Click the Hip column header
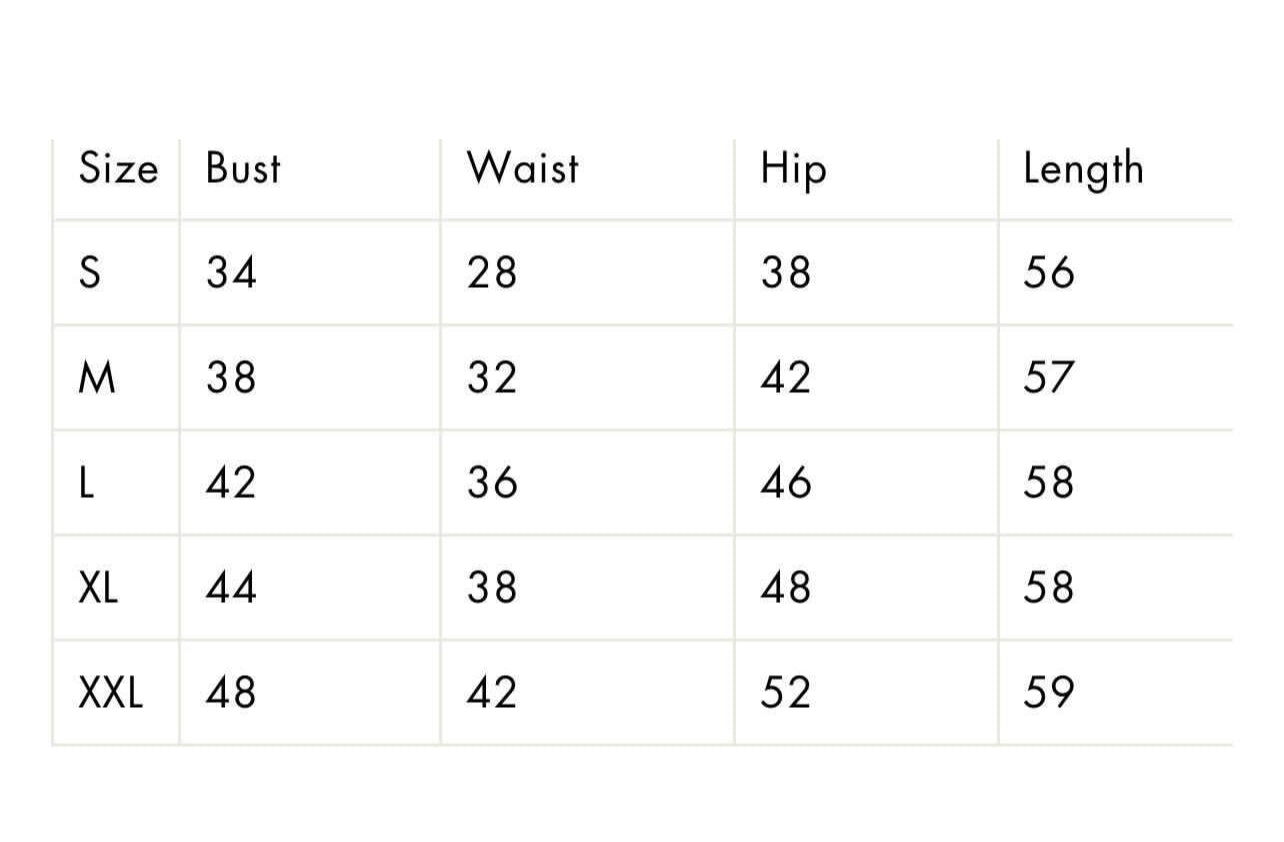This screenshot has height=842, width=1284. 793,170
